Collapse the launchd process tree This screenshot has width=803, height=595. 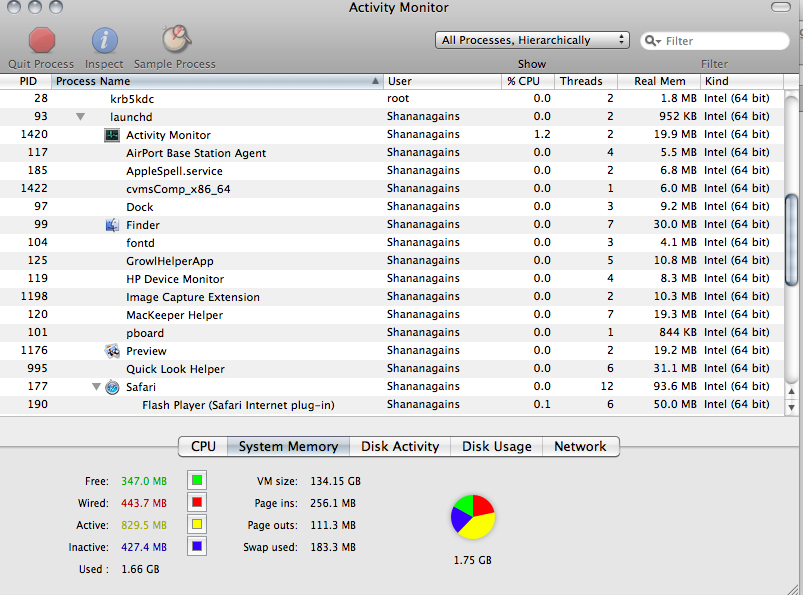80,117
